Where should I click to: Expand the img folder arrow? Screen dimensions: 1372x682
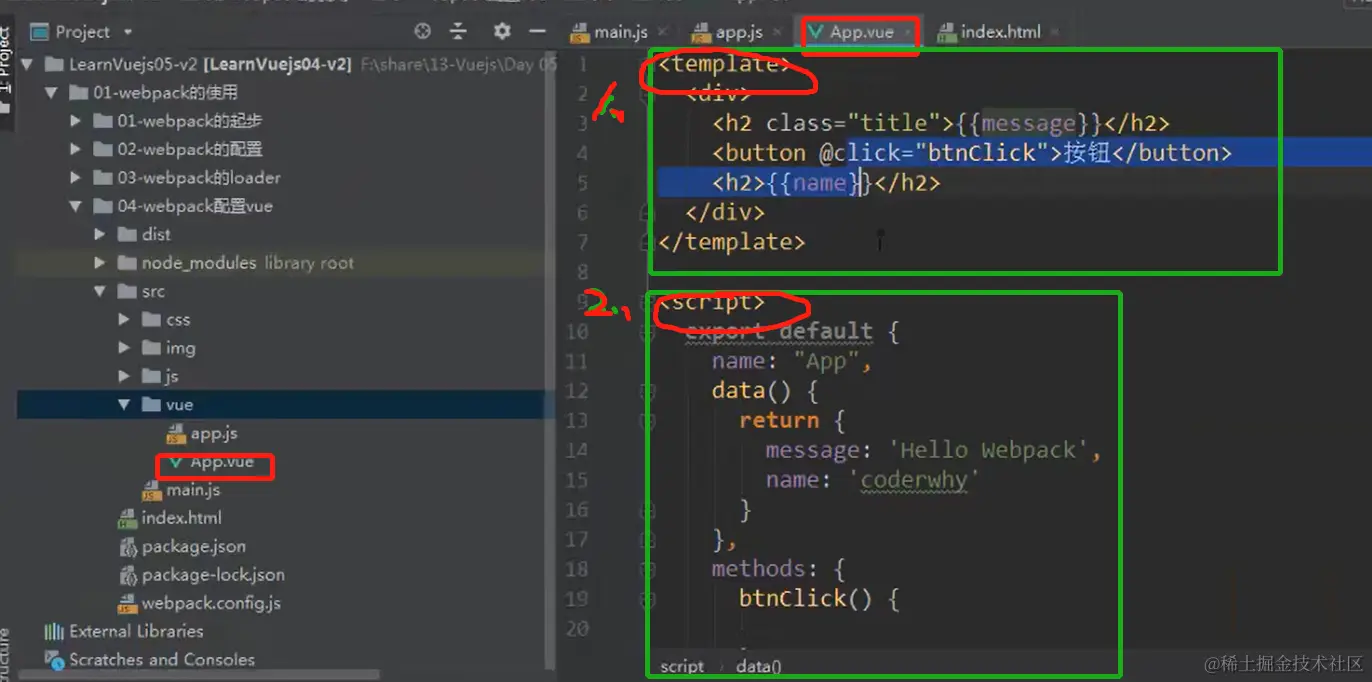(x=124, y=348)
